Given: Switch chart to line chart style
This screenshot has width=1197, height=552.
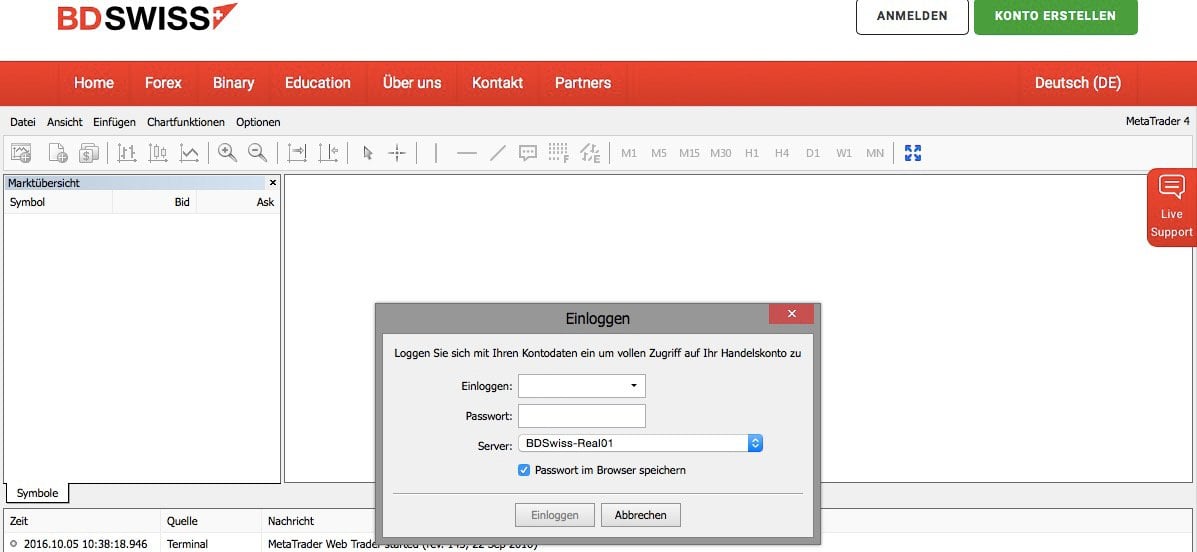Looking at the screenshot, I should click(189, 153).
